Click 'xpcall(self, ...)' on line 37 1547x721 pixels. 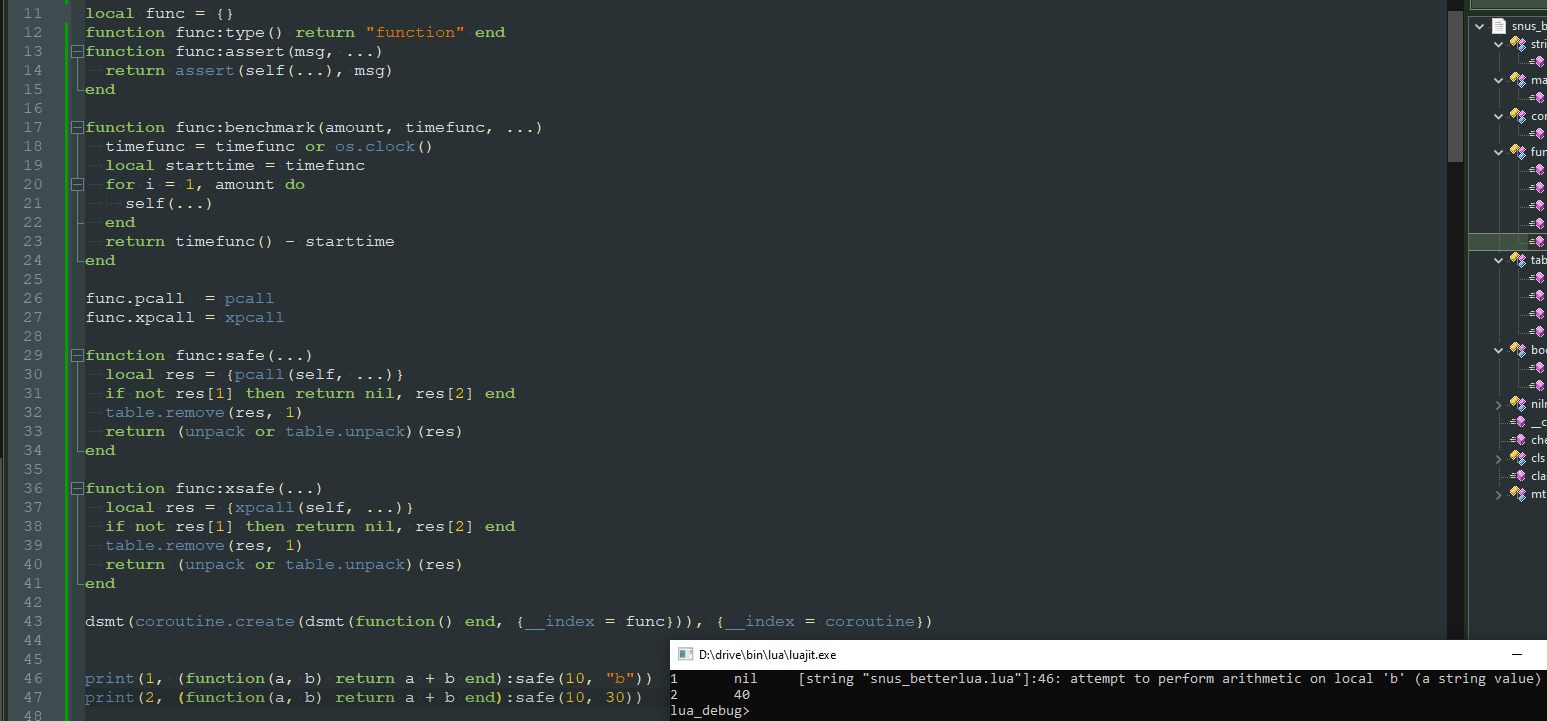coord(320,507)
